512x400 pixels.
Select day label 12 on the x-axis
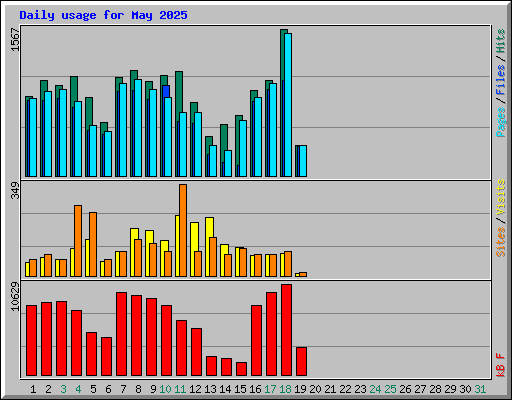(195, 389)
